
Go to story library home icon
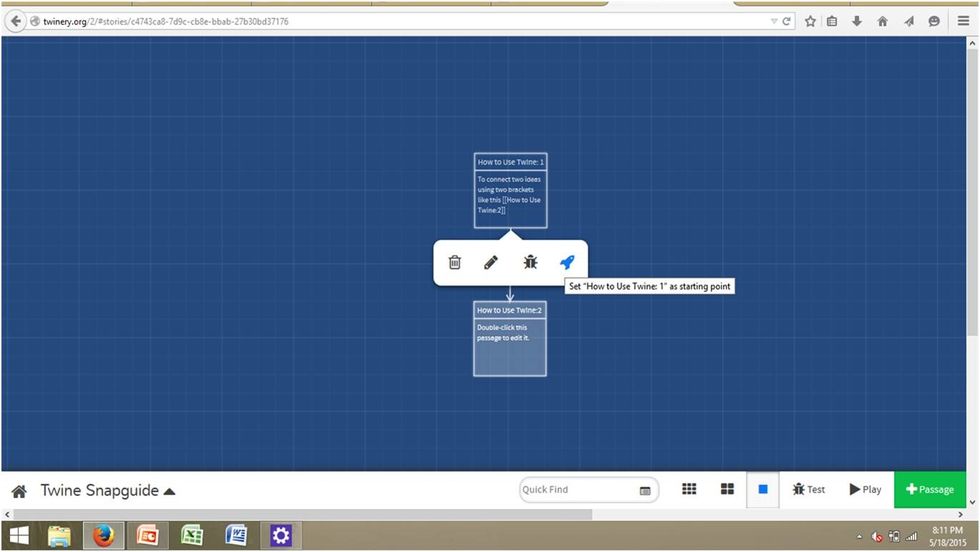coord(19,491)
